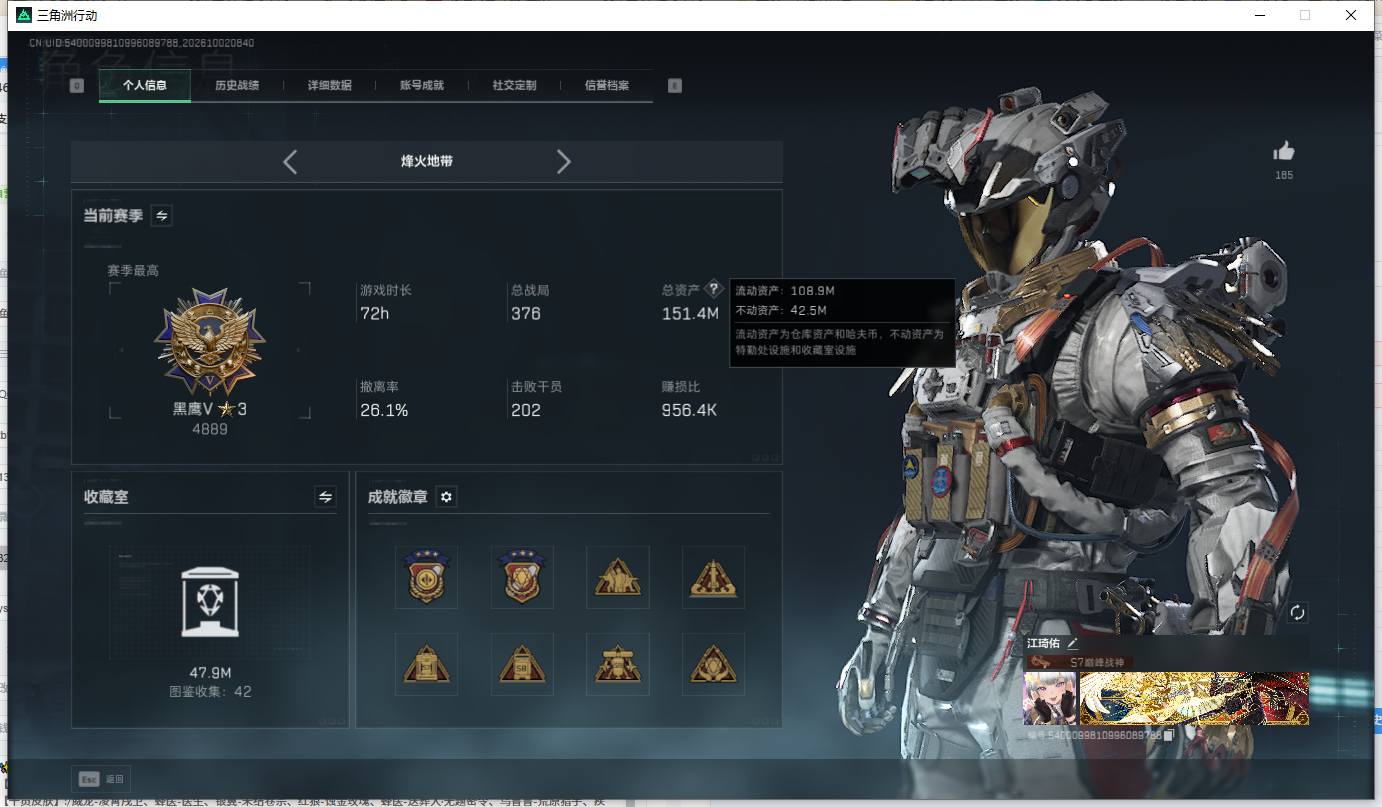This screenshot has width=1382, height=807.
Task: Click the E key hint right of the tabs
Action: [x=675, y=86]
